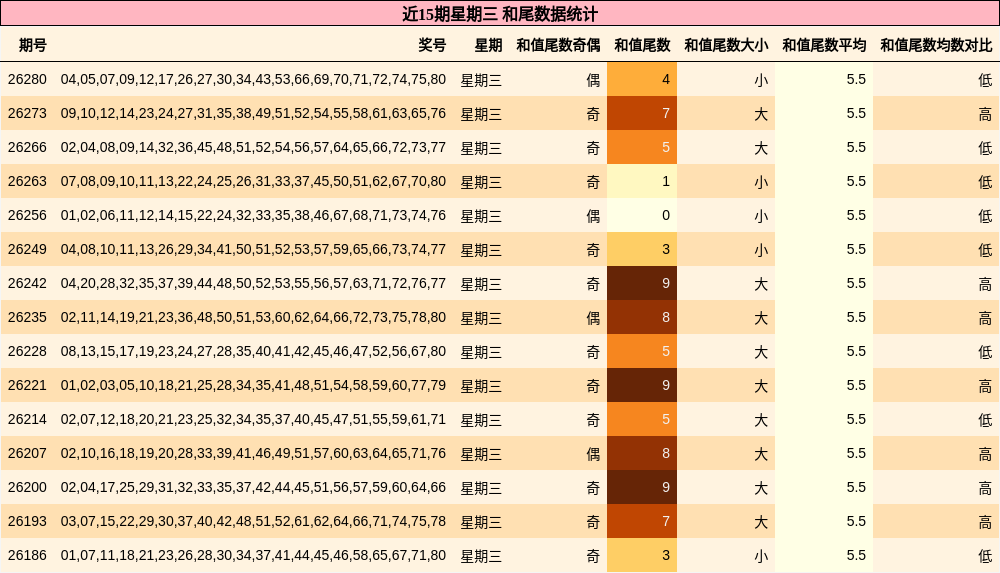1000x573 pixels.
Task: Select period number 26214
Action: pos(27,419)
